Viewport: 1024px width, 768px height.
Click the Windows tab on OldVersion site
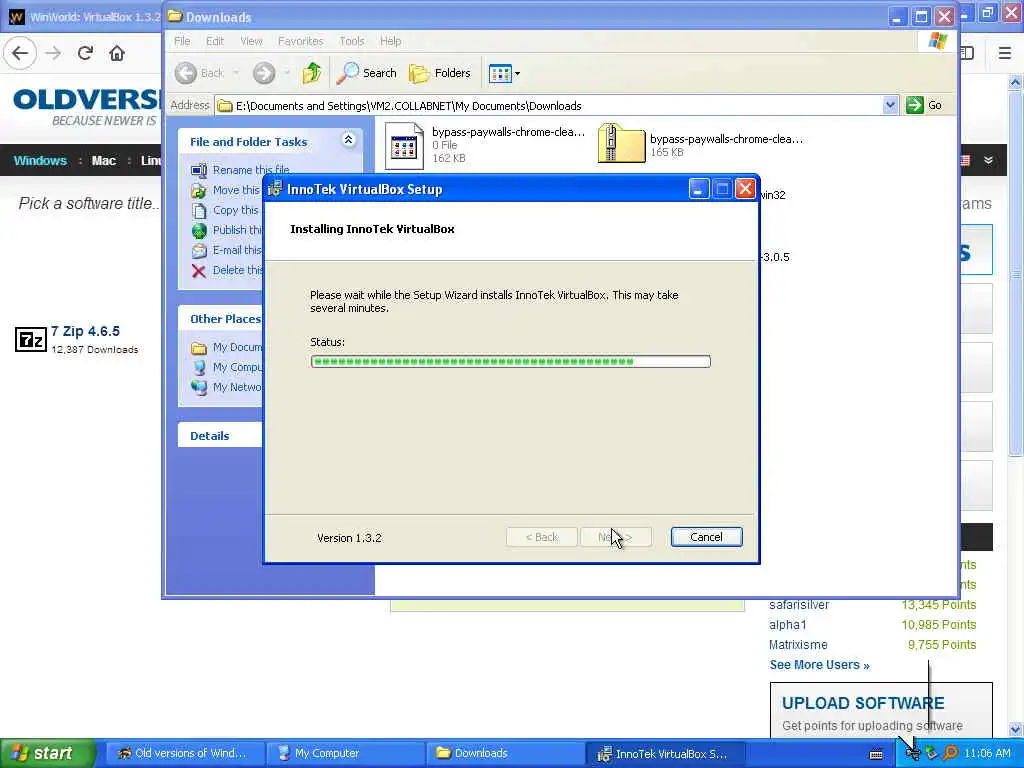pyautogui.click(x=40, y=161)
